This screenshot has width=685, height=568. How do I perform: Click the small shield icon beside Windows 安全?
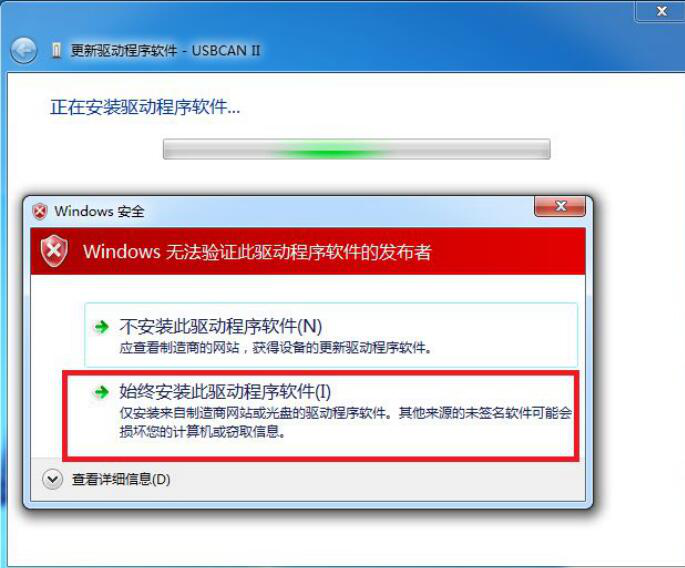(x=40, y=211)
